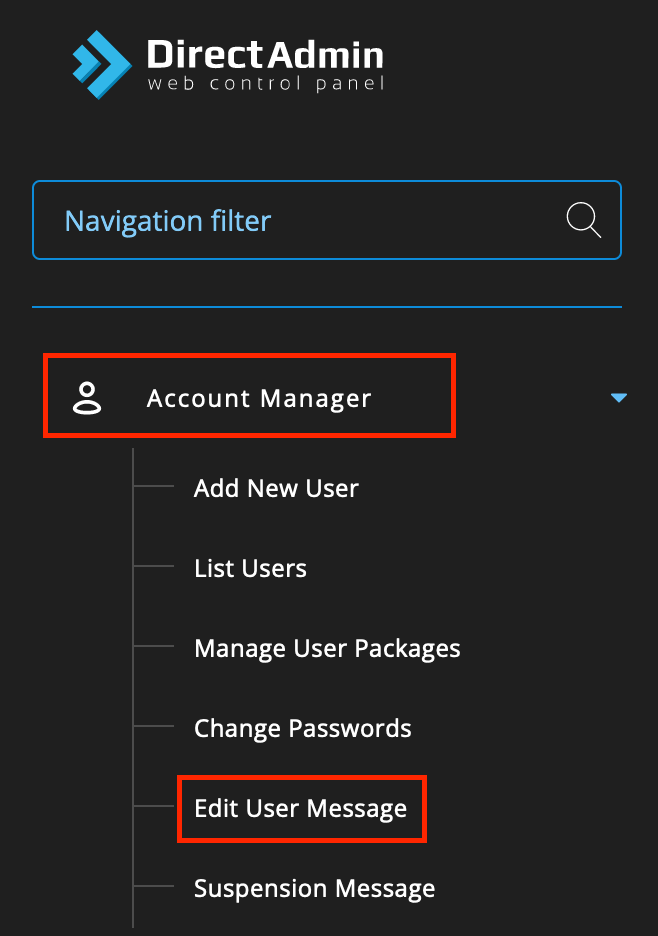The width and height of the screenshot is (658, 936).
Task: Open Manage User Packages
Action: (x=327, y=649)
